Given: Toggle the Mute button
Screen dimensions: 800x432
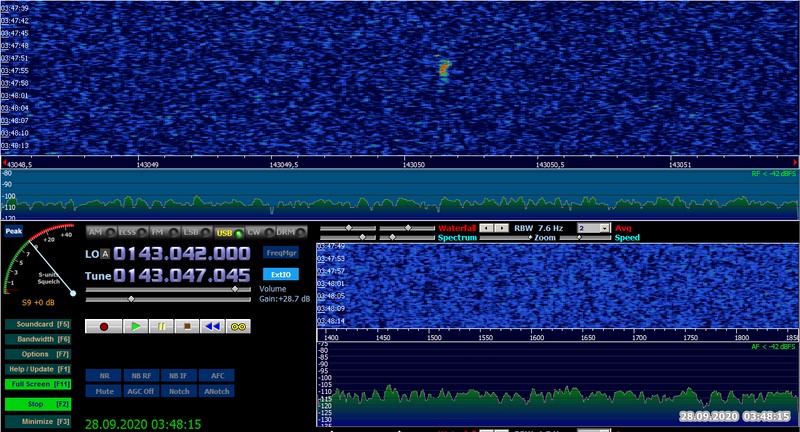Looking at the screenshot, I should (x=102, y=390).
